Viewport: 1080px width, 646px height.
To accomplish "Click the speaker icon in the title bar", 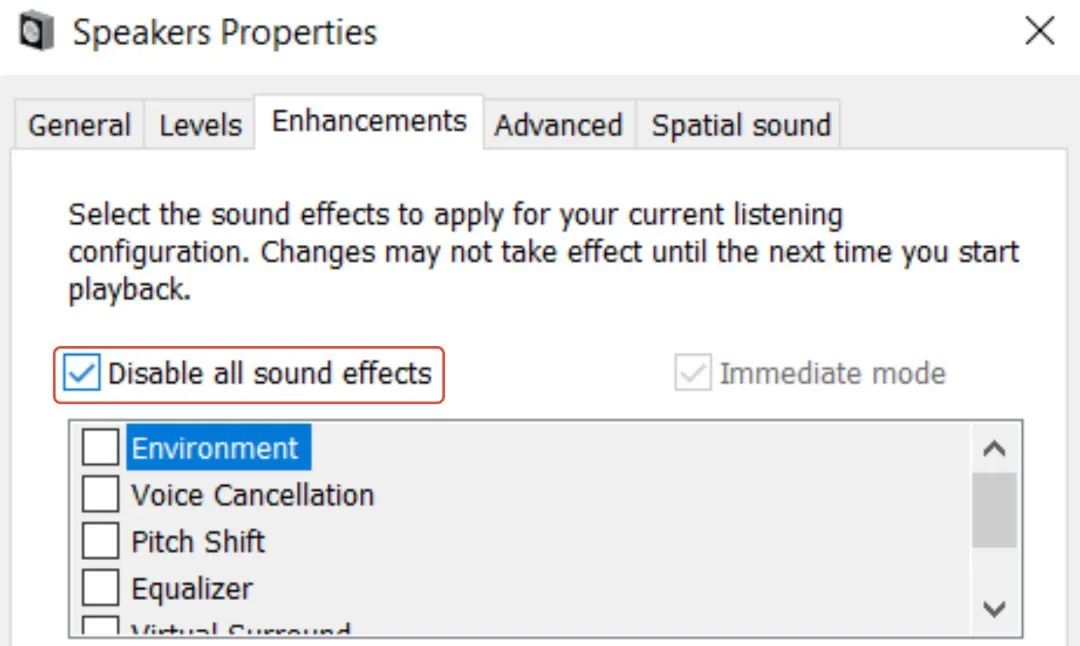I will [x=35, y=31].
